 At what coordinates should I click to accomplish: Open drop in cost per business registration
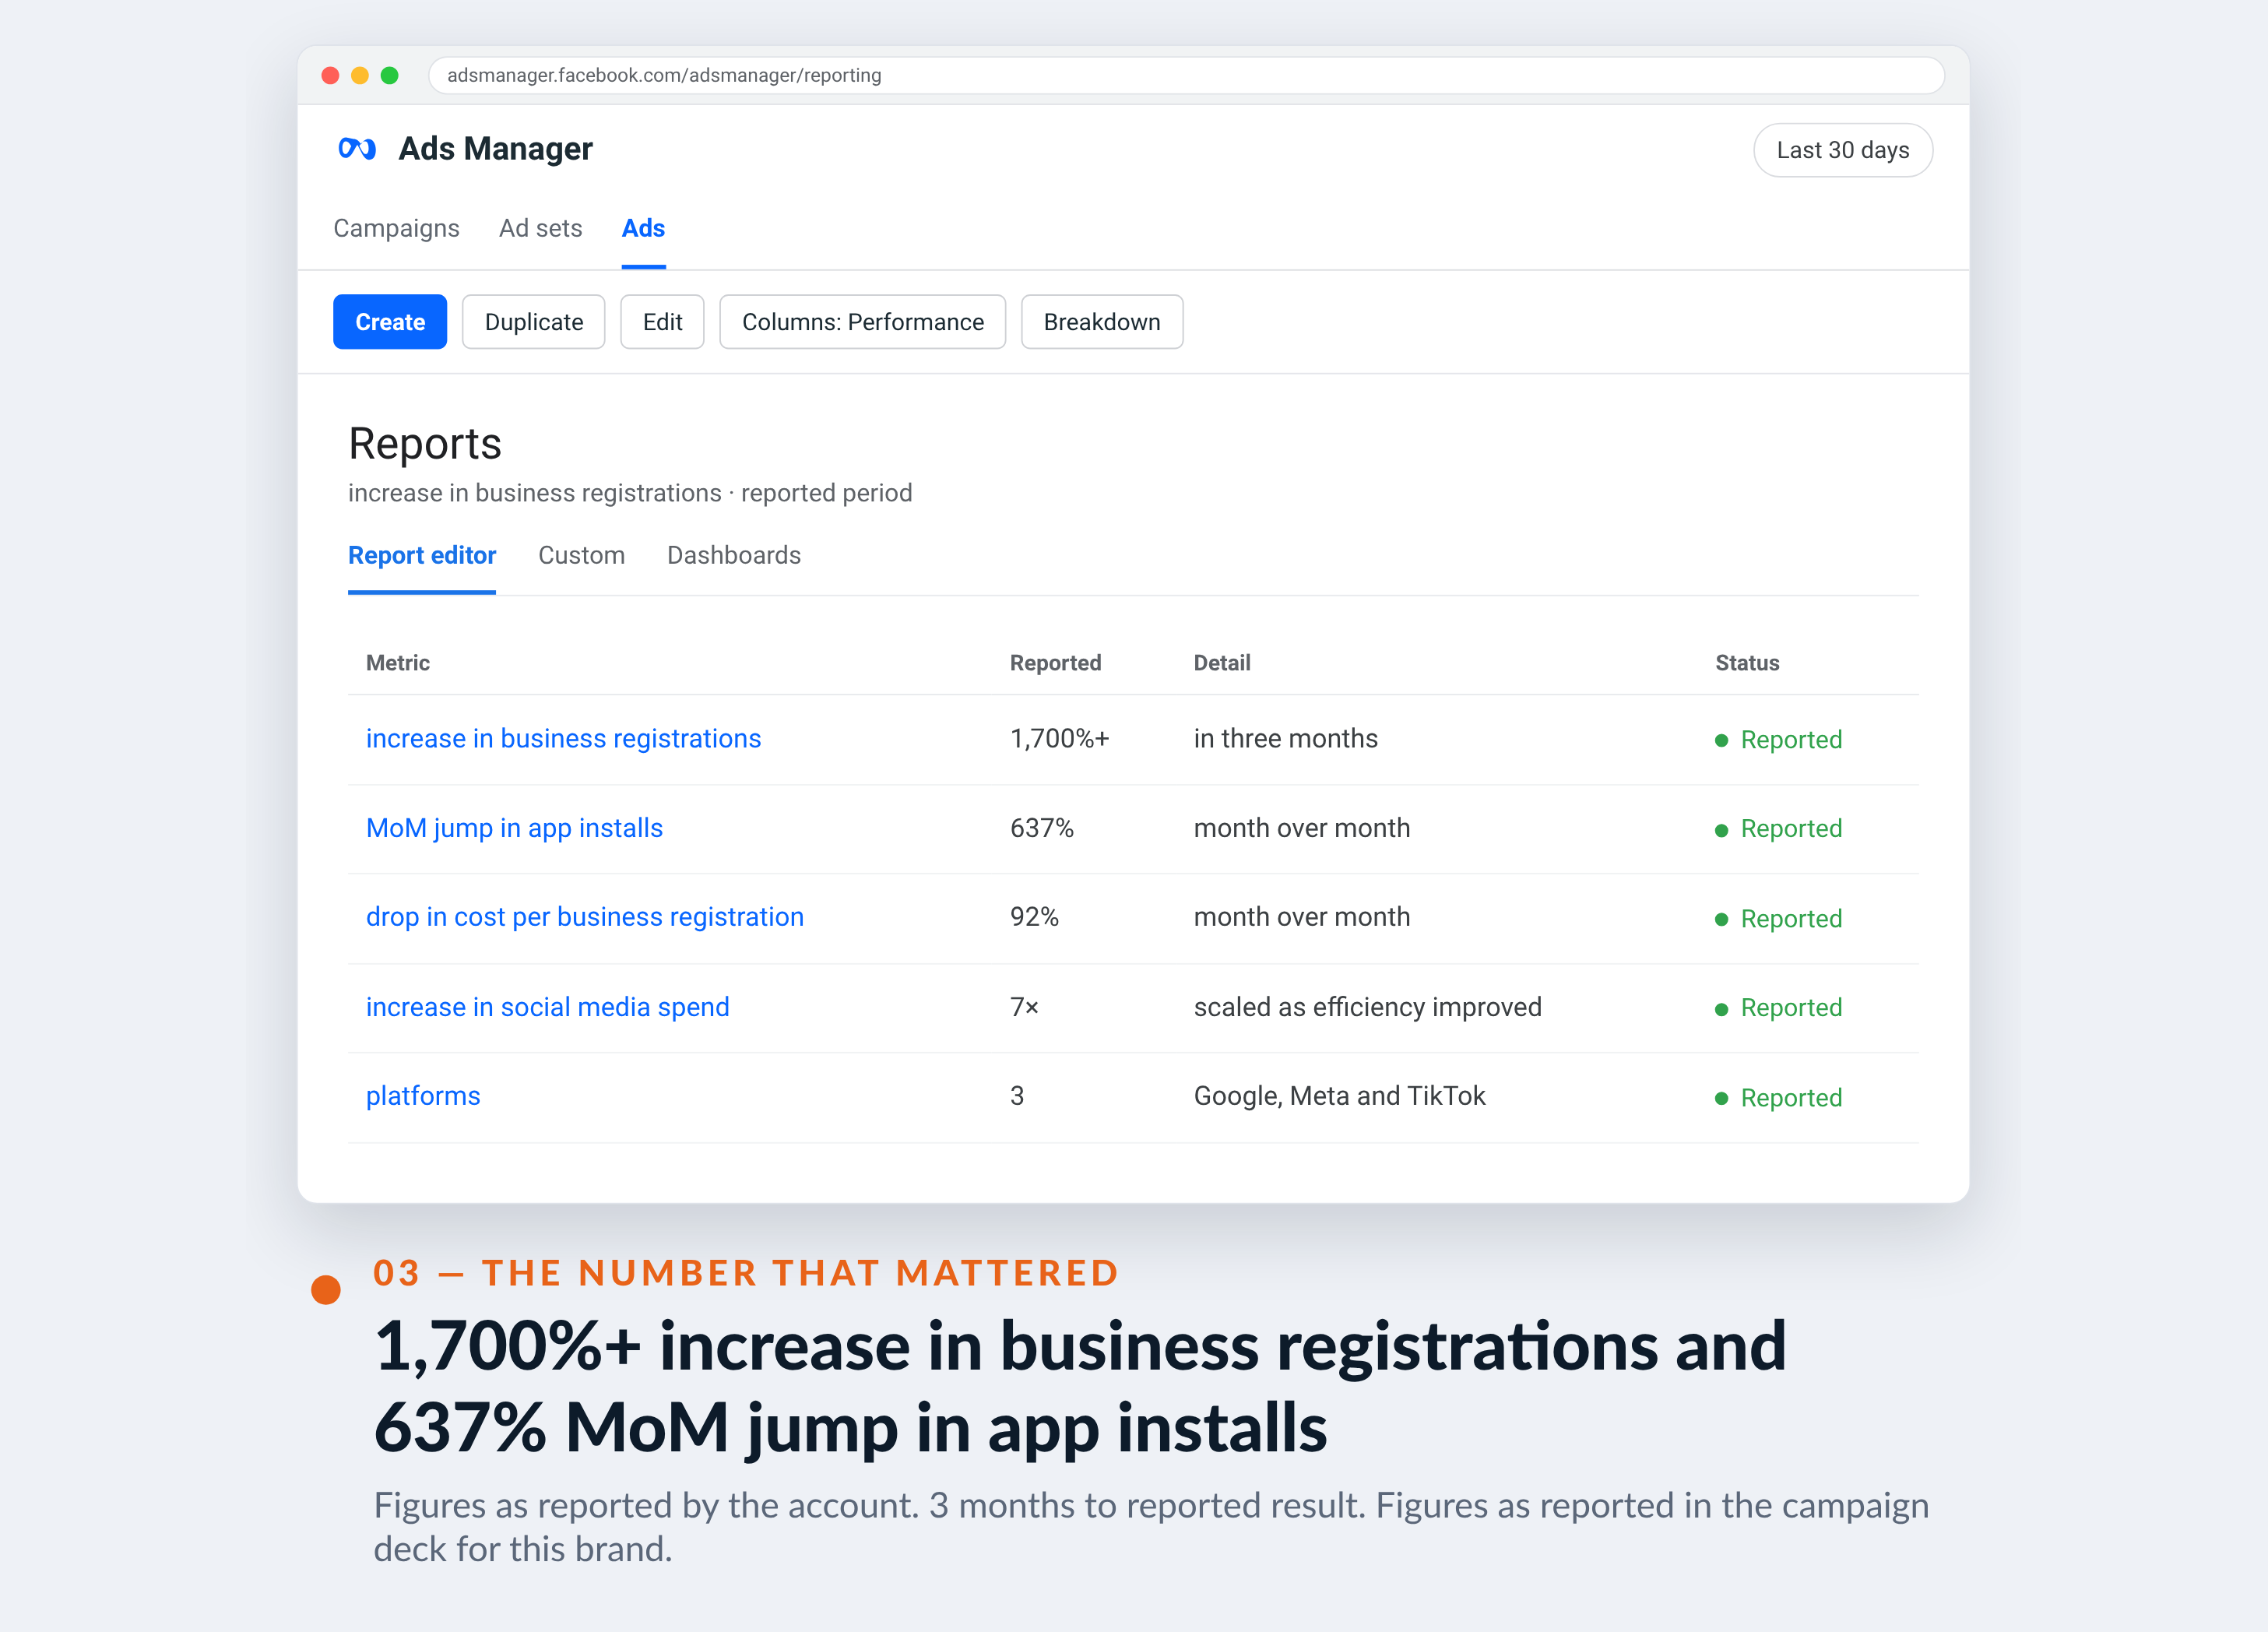click(585, 917)
